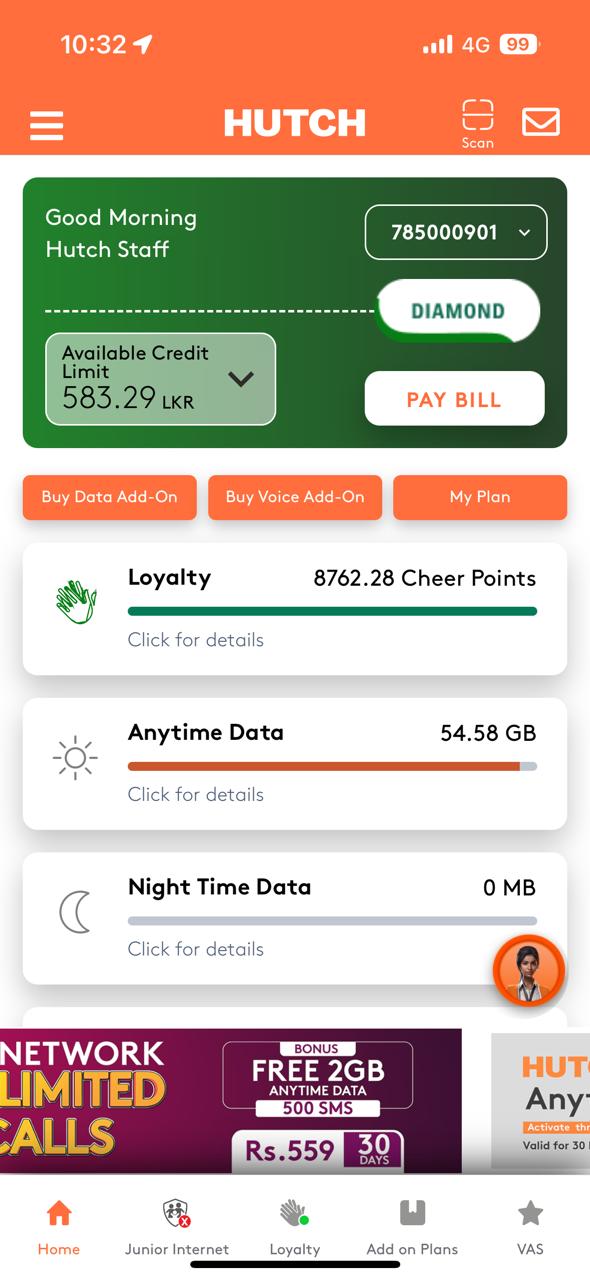This screenshot has width=590, height=1280.
Task: Tap the VAS star icon
Action: click(530, 1214)
